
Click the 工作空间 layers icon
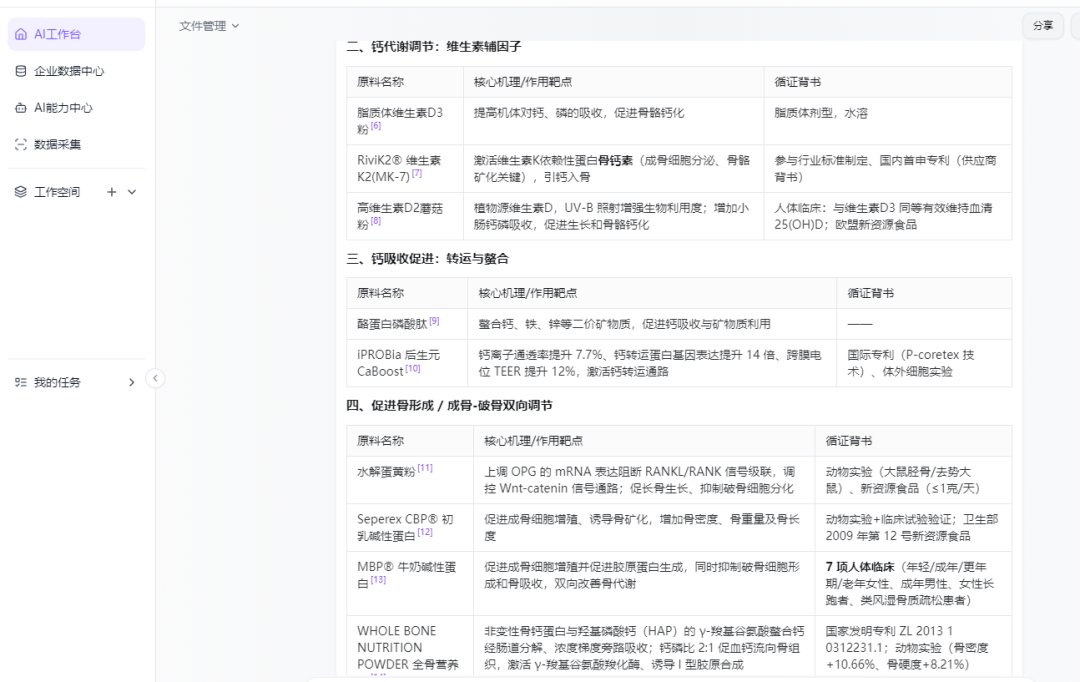pyautogui.click(x=21, y=192)
